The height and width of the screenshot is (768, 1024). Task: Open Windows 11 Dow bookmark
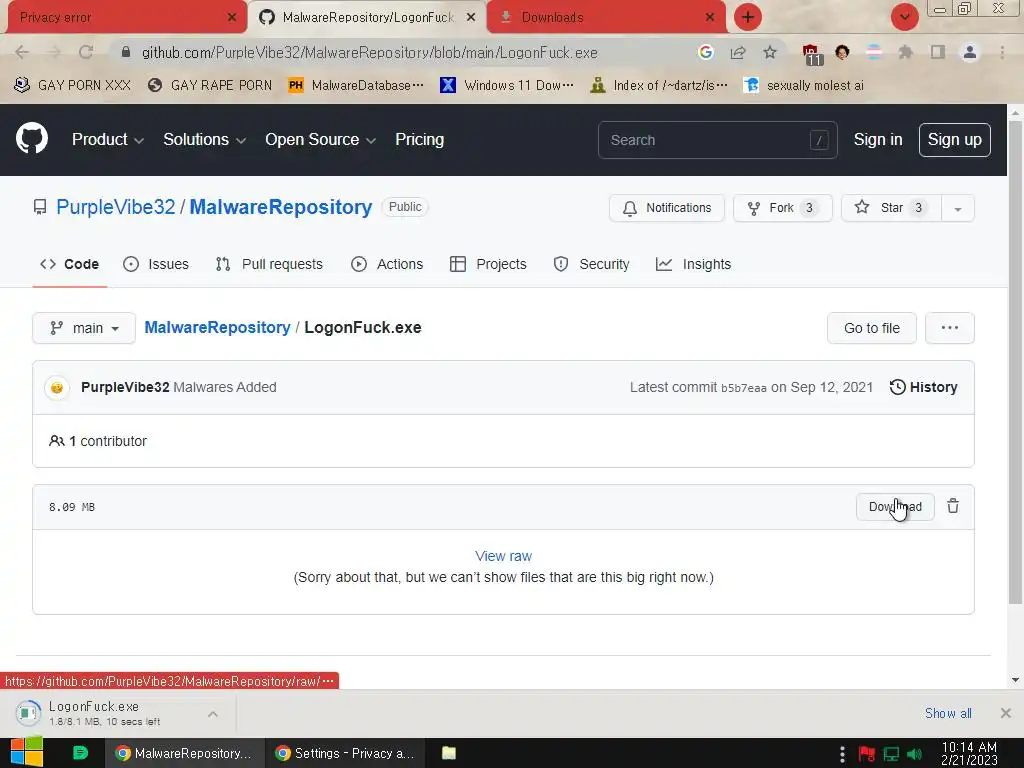(x=507, y=85)
